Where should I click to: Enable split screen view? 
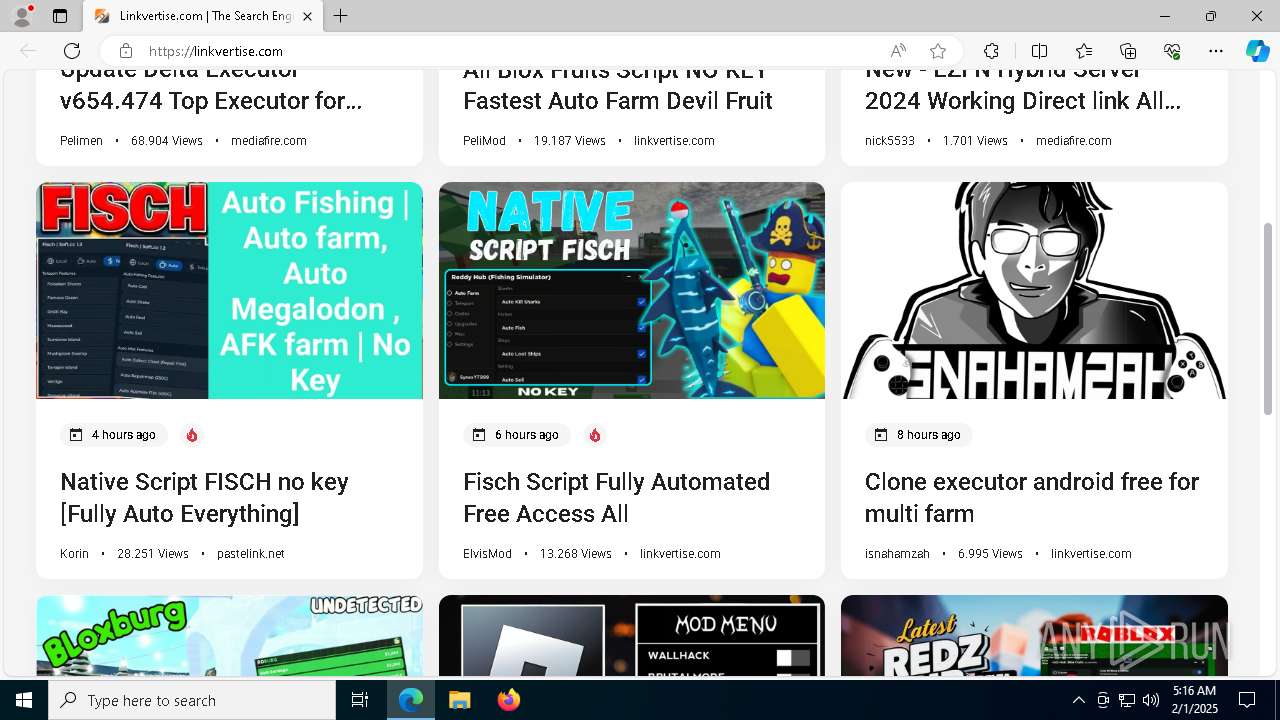click(1039, 51)
